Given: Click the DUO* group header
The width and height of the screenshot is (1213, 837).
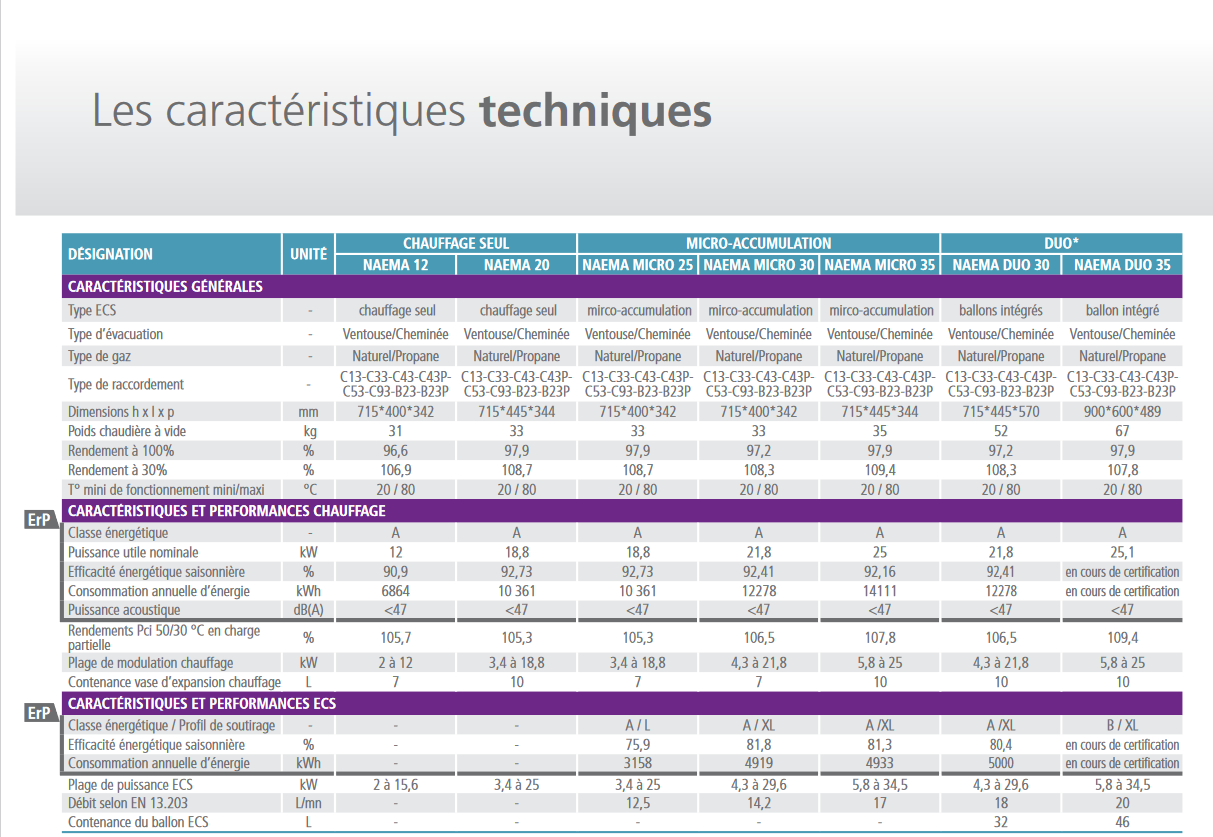Looking at the screenshot, I should pyautogui.click(x=1062, y=243).
